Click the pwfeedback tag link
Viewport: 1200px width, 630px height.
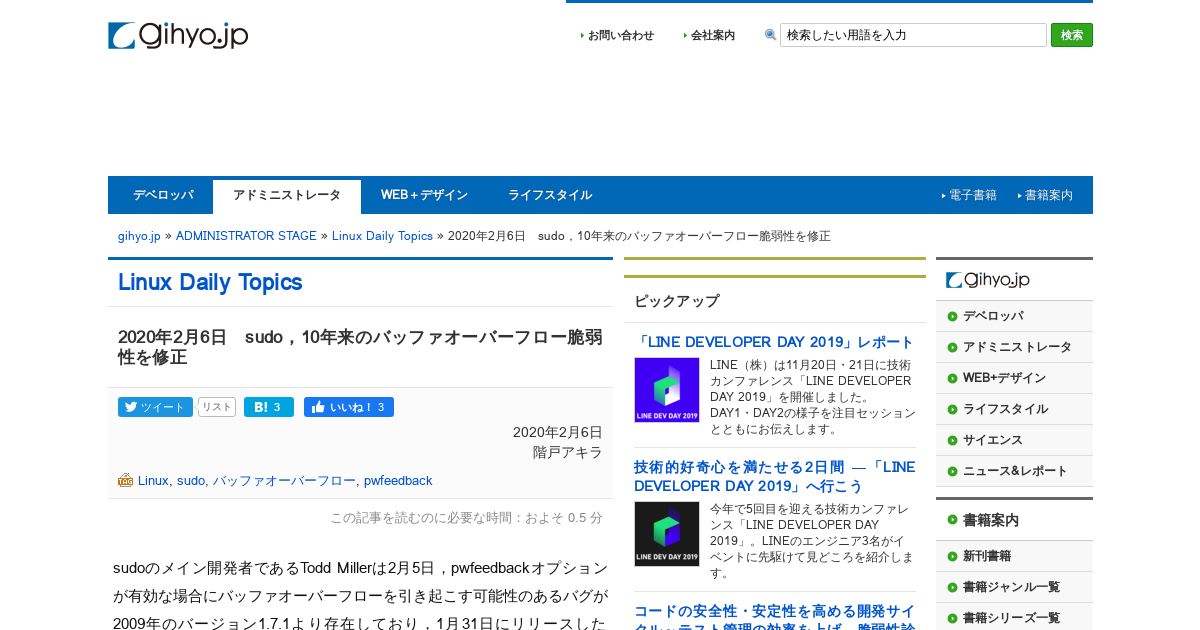click(398, 481)
